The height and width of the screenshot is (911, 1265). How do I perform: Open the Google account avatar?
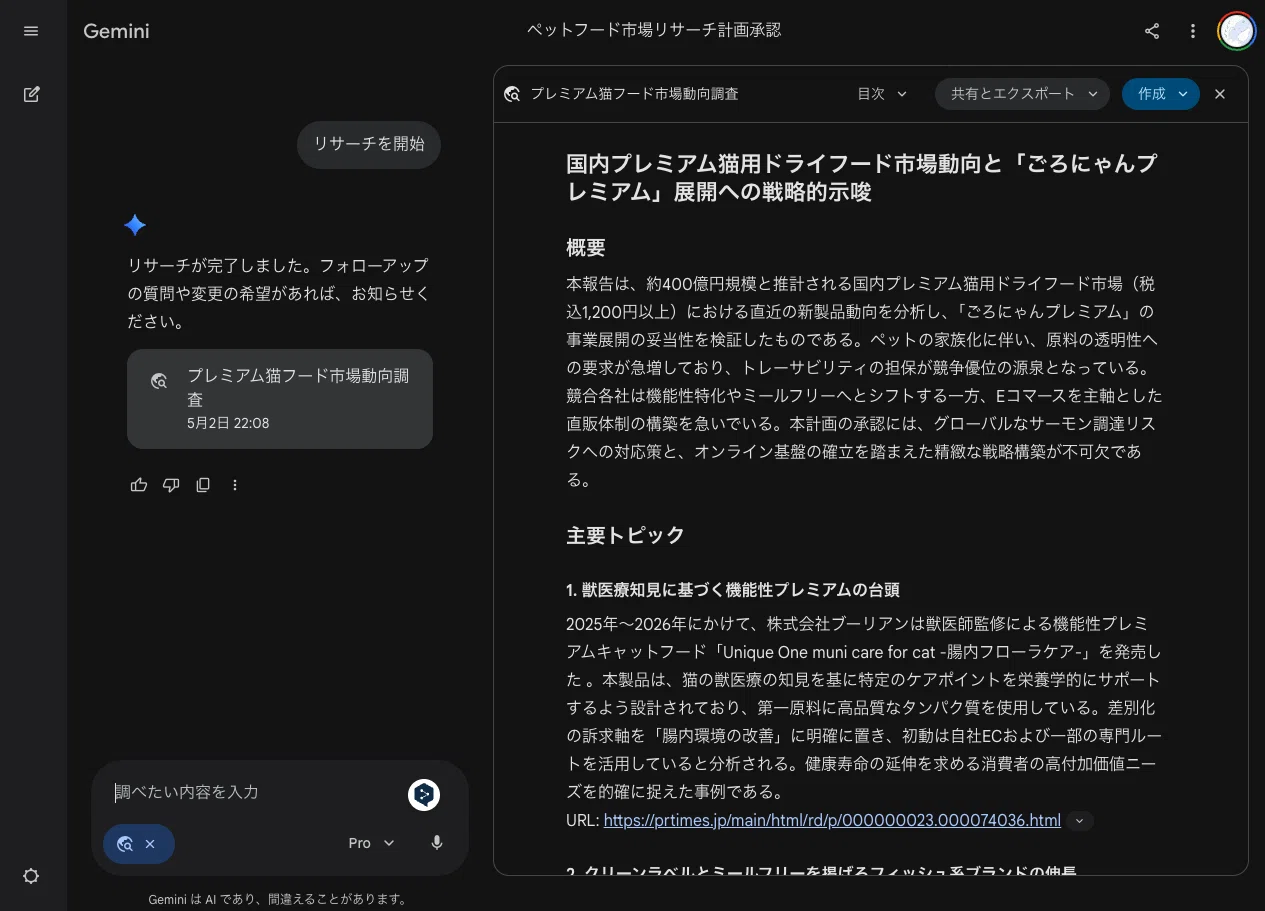[1237, 31]
